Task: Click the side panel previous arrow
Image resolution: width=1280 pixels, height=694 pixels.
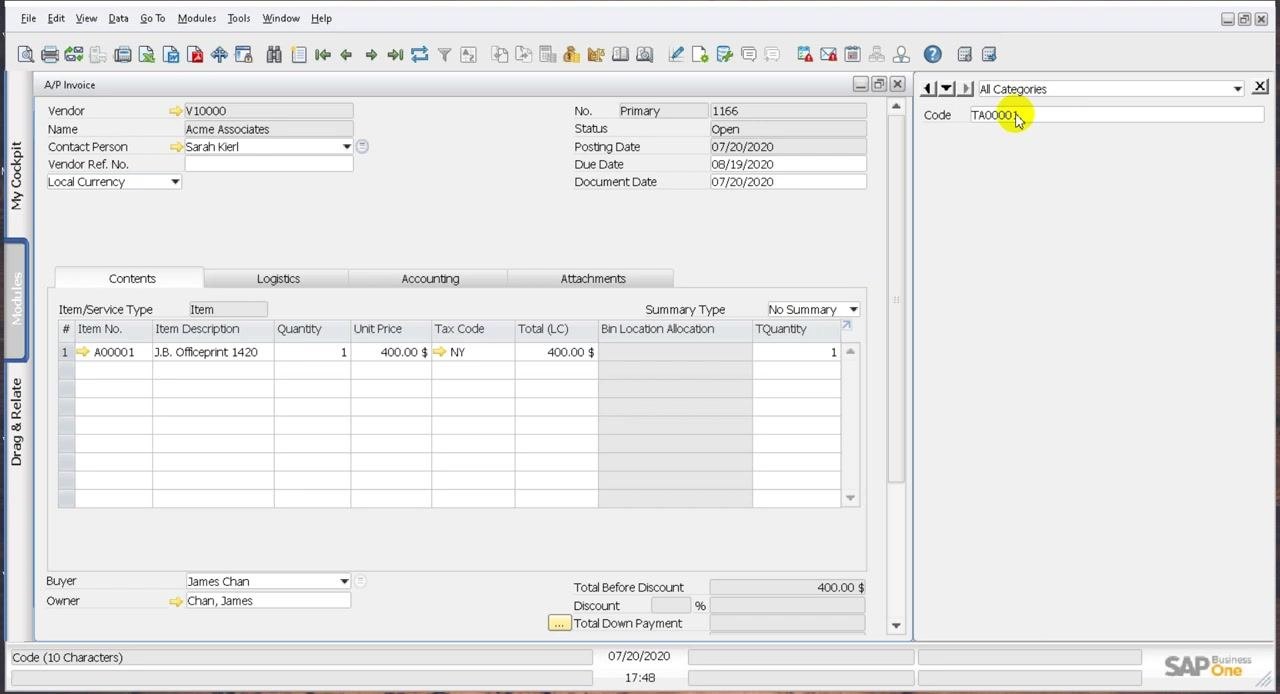Action: tap(927, 89)
